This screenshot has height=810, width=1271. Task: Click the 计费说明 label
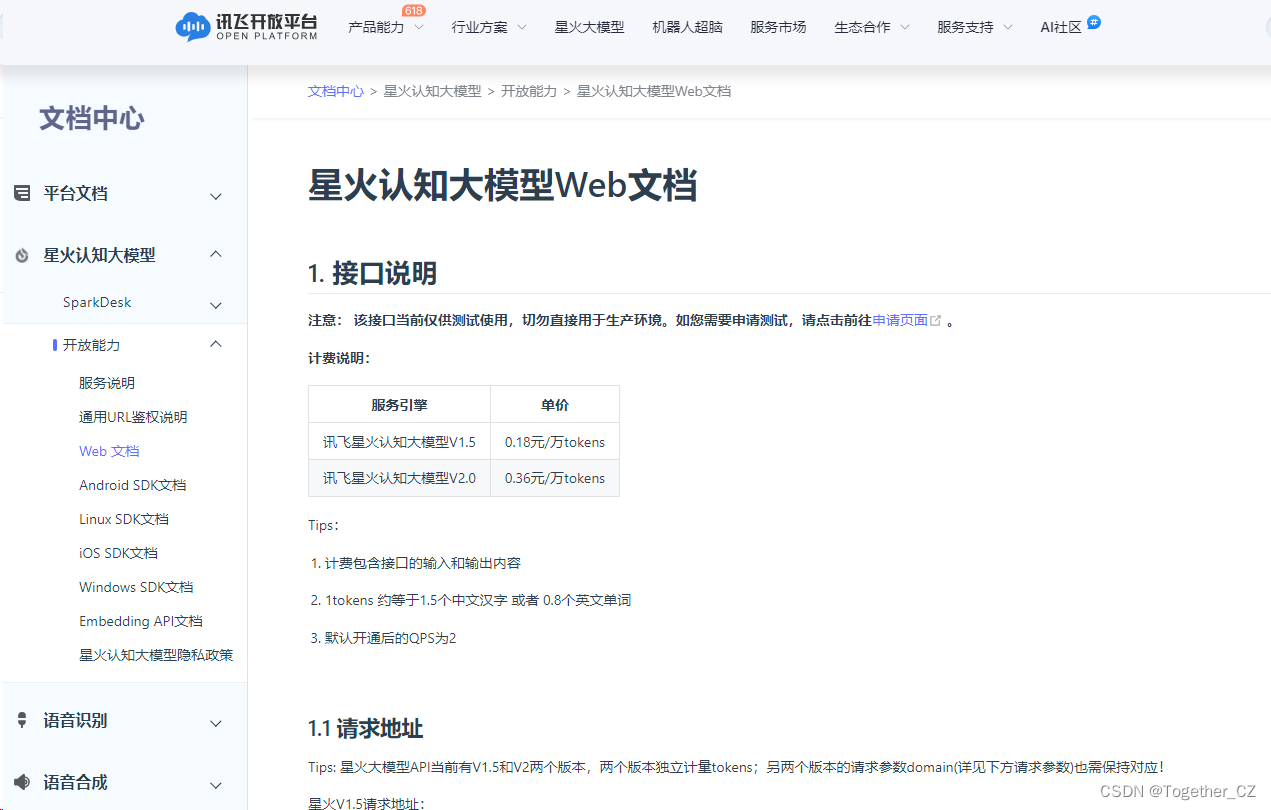(x=339, y=358)
